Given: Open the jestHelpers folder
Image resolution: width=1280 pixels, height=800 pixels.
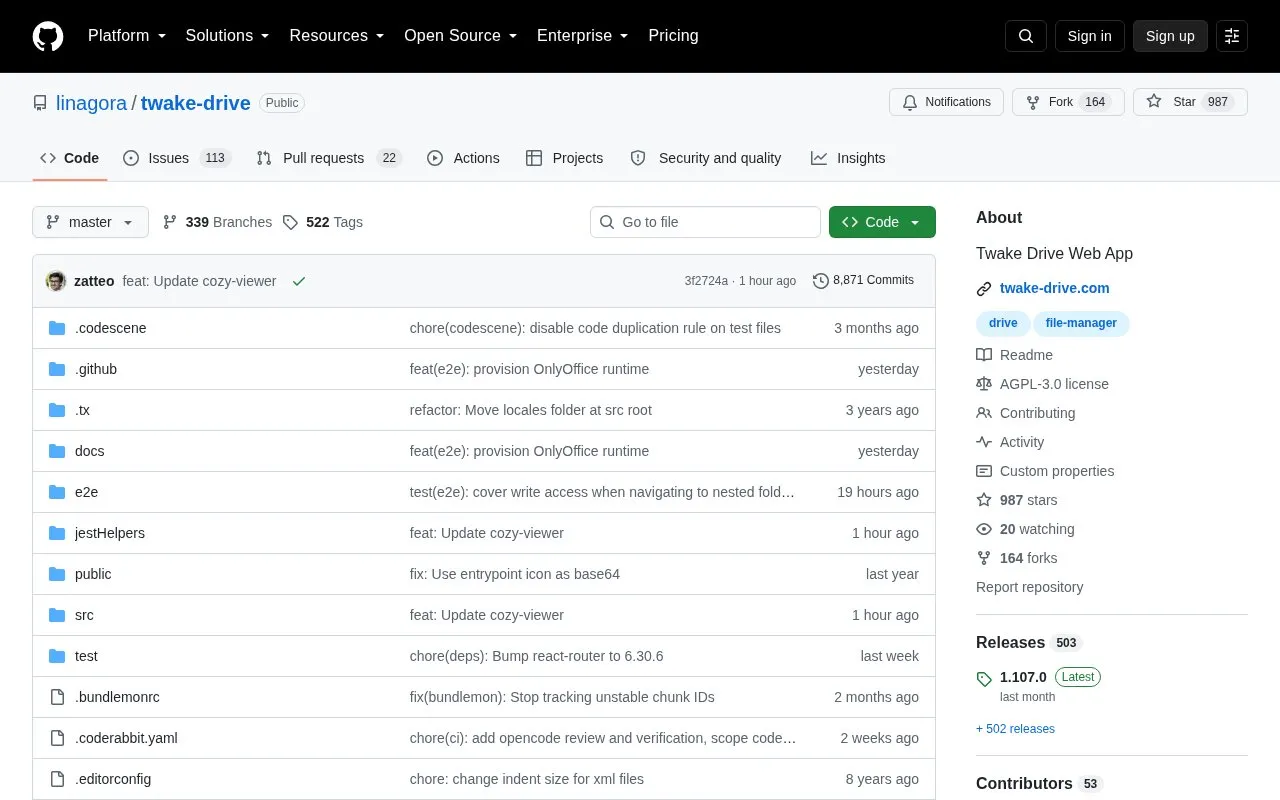Looking at the screenshot, I should click(x=110, y=533).
